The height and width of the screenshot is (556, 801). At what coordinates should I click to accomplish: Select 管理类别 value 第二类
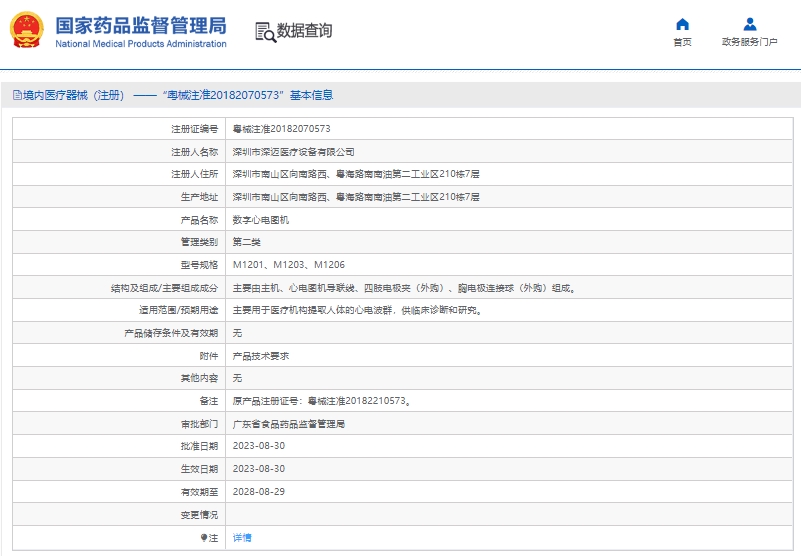point(247,242)
